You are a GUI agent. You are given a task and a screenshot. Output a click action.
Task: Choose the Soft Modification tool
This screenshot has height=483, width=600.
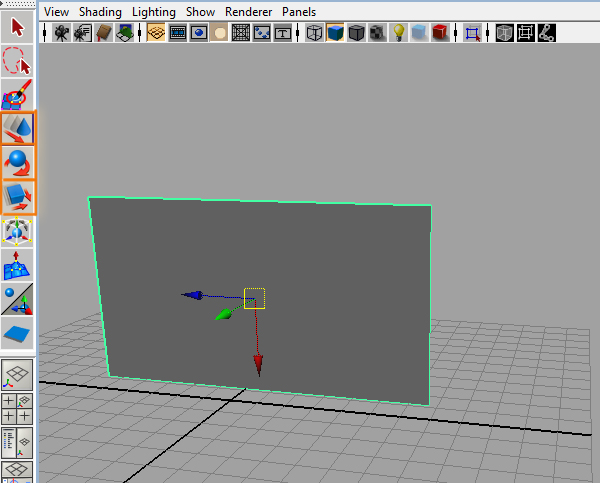click(x=17, y=265)
